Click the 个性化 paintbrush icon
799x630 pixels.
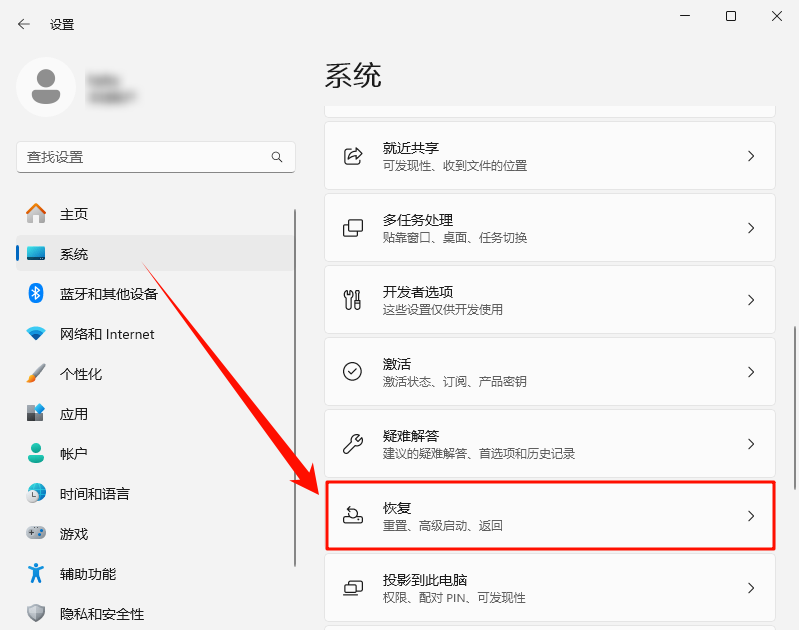coord(36,373)
